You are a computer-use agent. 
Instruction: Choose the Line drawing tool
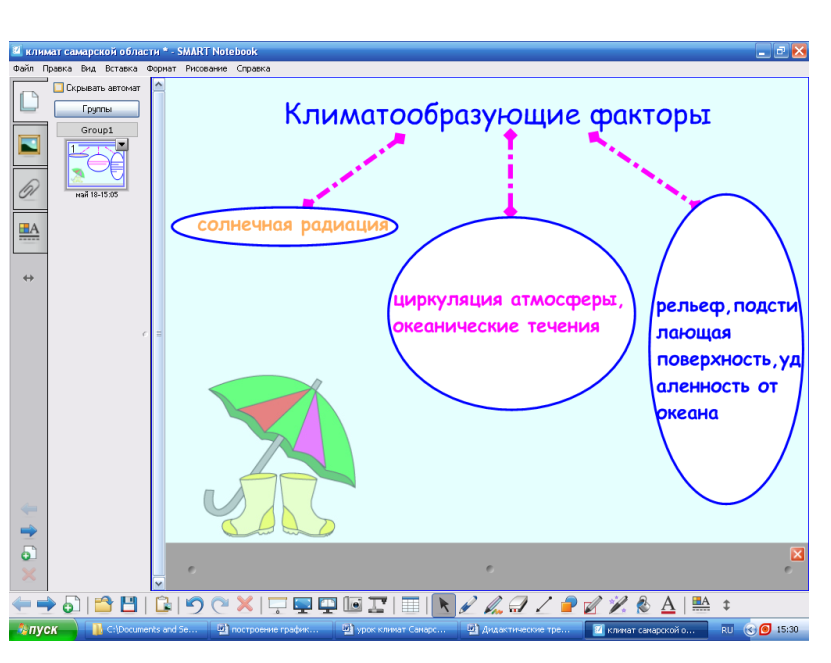click(x=543, y=604)
